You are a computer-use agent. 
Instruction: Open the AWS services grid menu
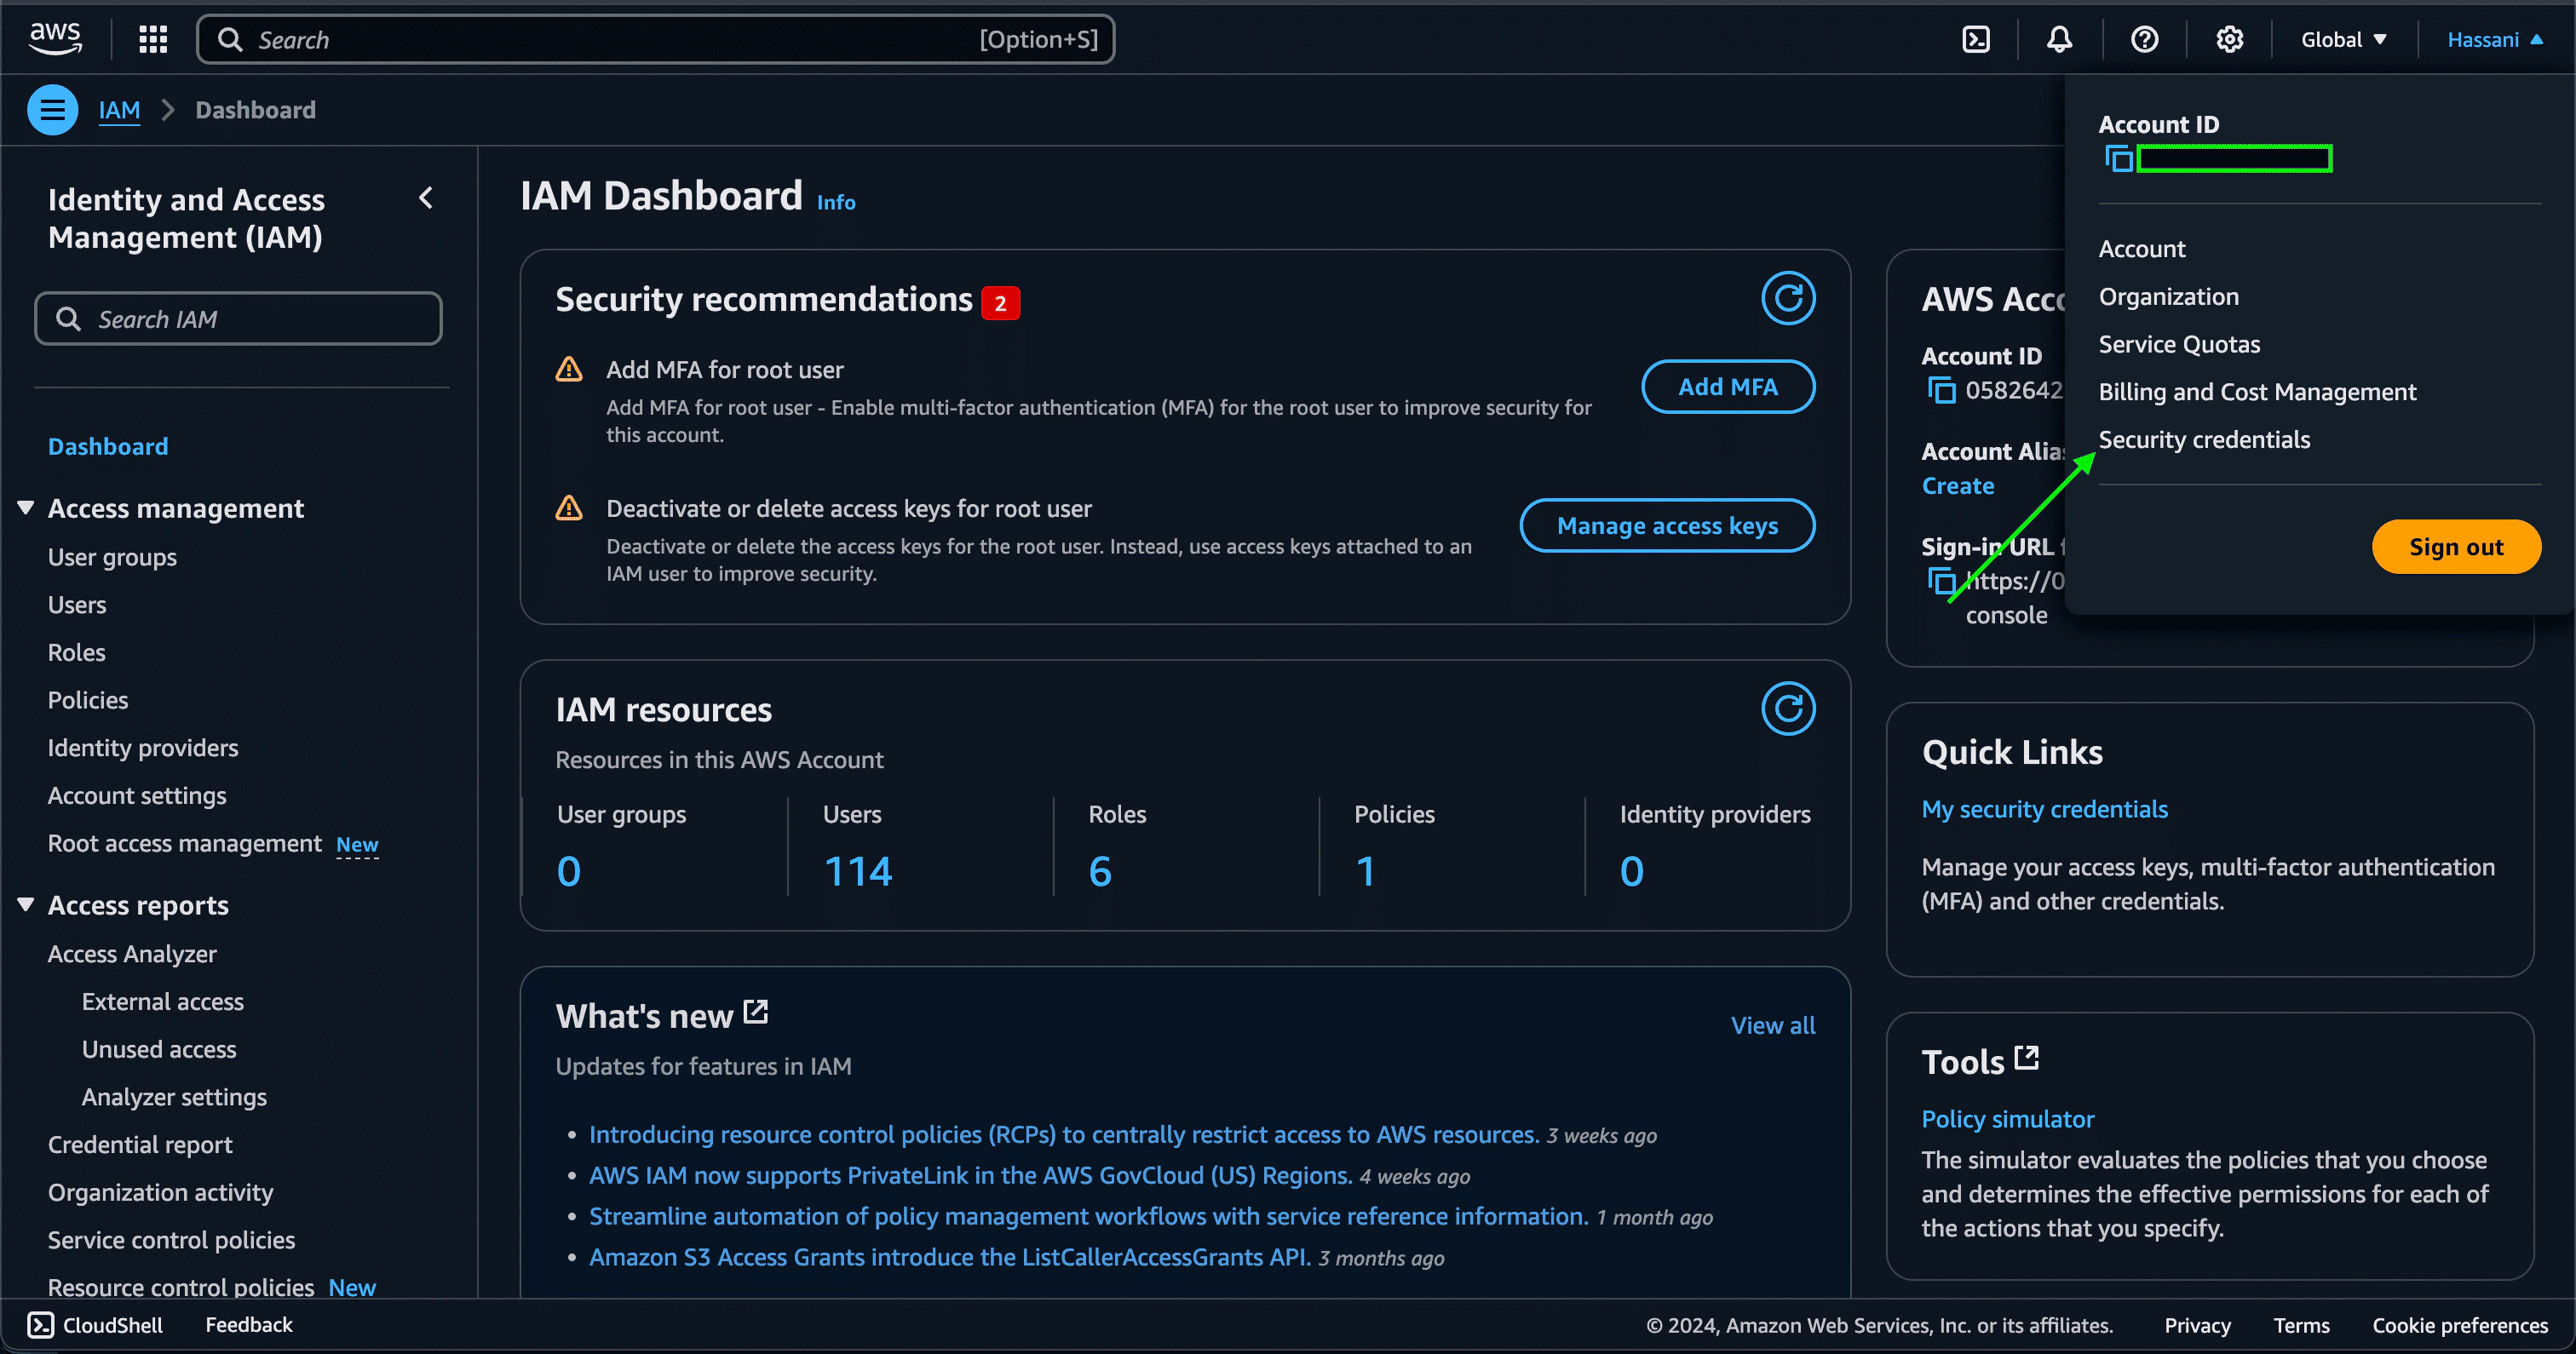[x=153, y=40]
